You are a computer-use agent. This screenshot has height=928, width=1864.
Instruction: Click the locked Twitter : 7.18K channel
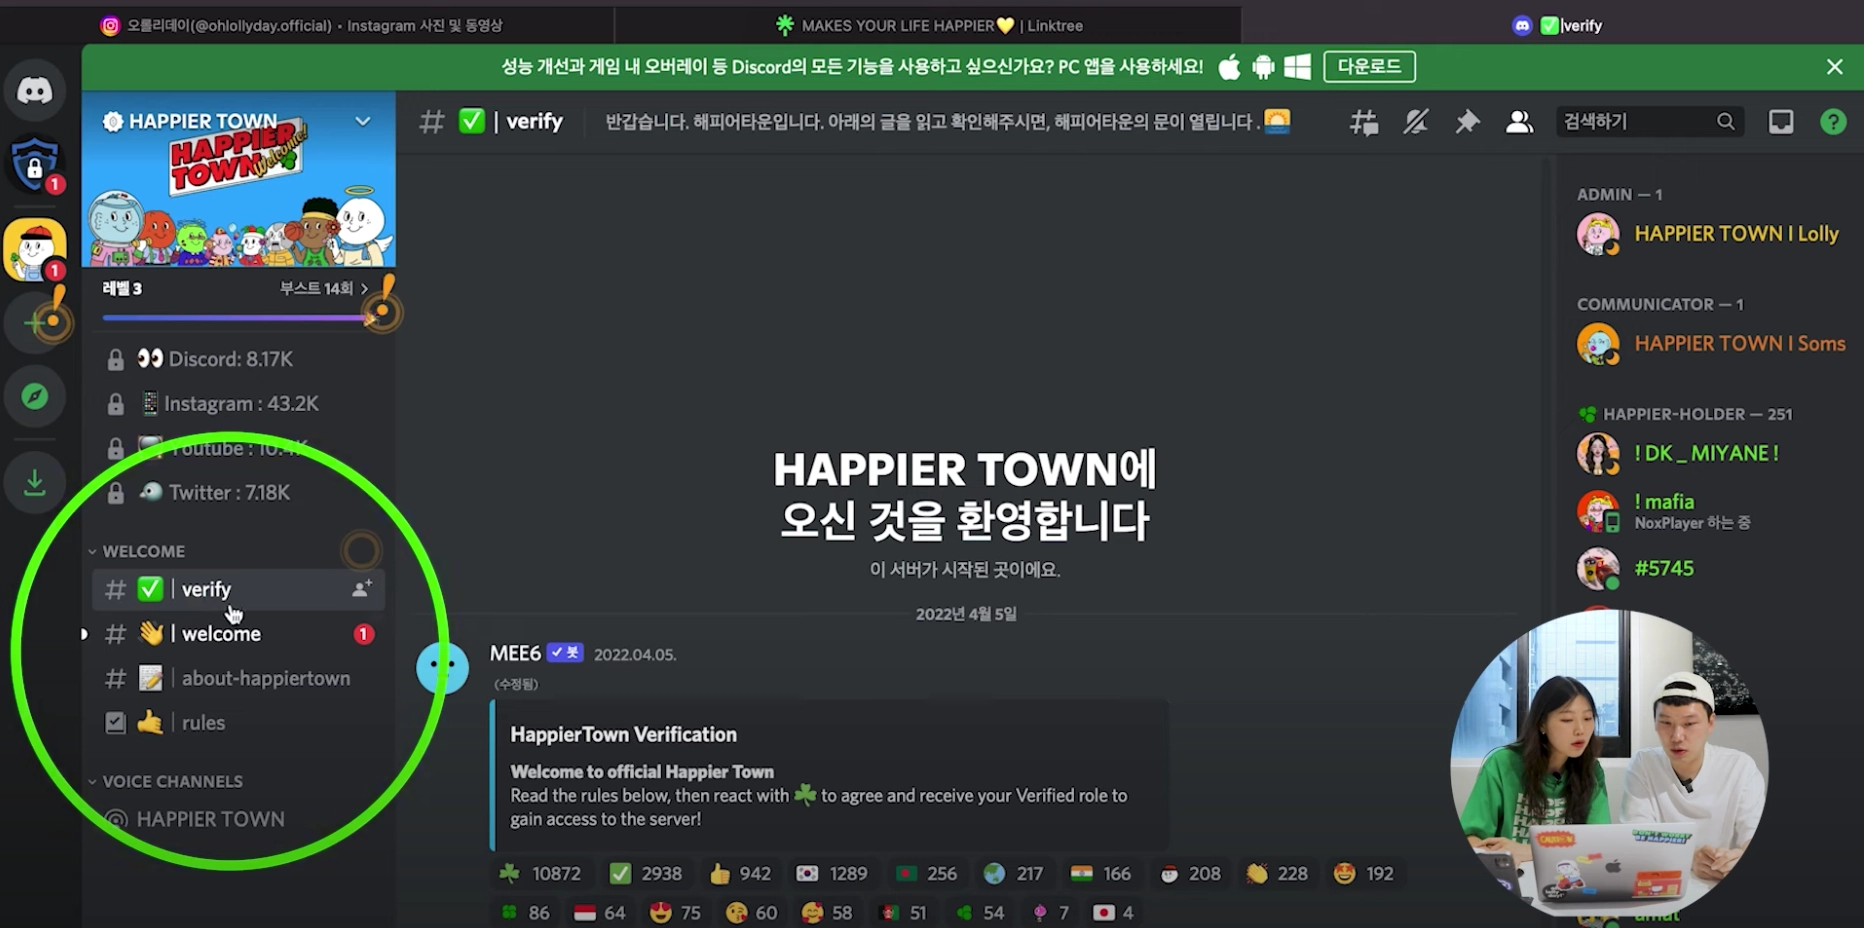click(x=238, y=492)
